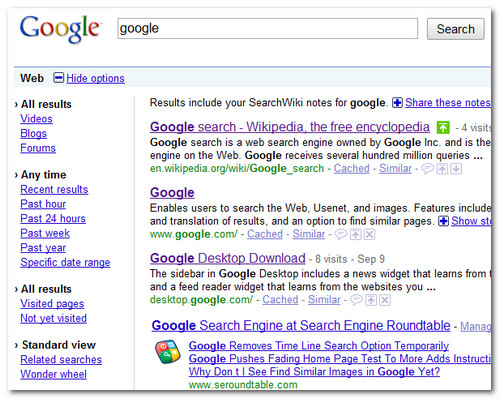The image size is (500, 399).
Task: Expand the Show stock plus icon
Action: pyautogui.click(x=443, y=221)
